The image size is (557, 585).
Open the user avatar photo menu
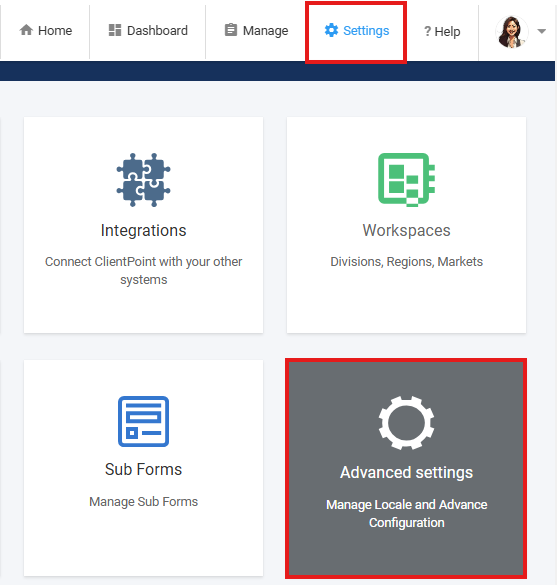(x=512, y=32)
